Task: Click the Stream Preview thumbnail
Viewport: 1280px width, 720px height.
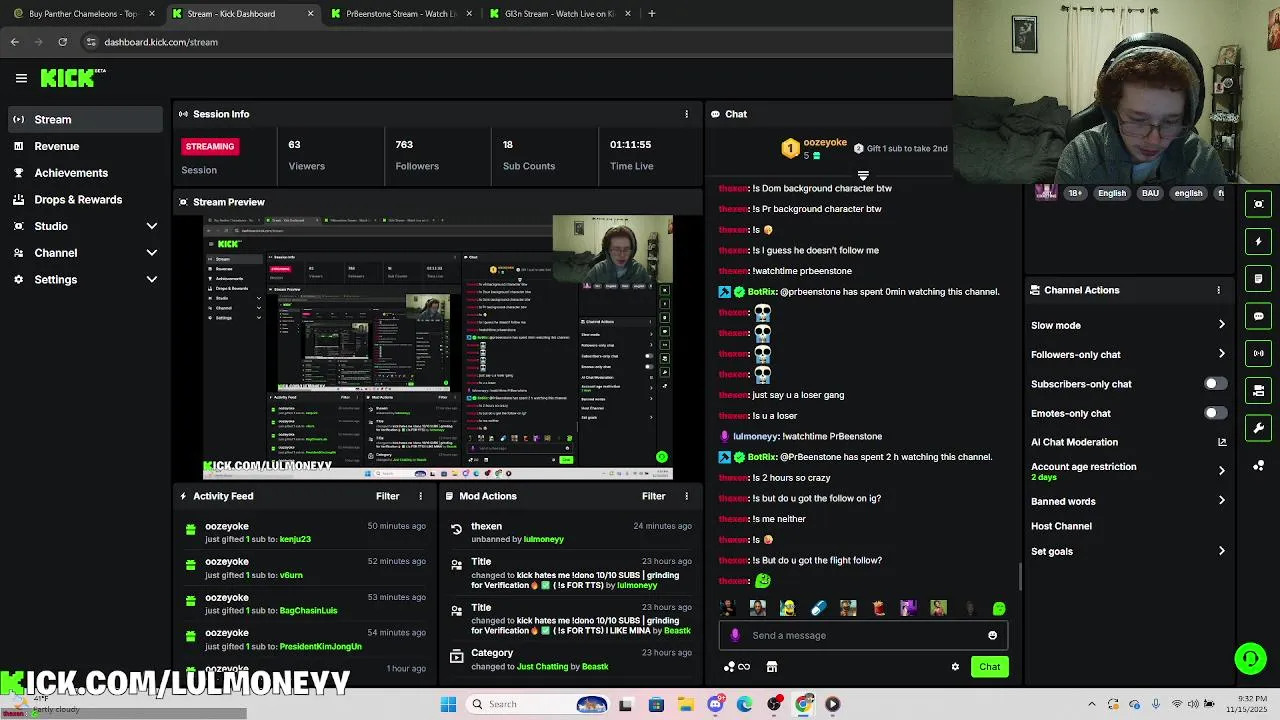Action: 438,348
